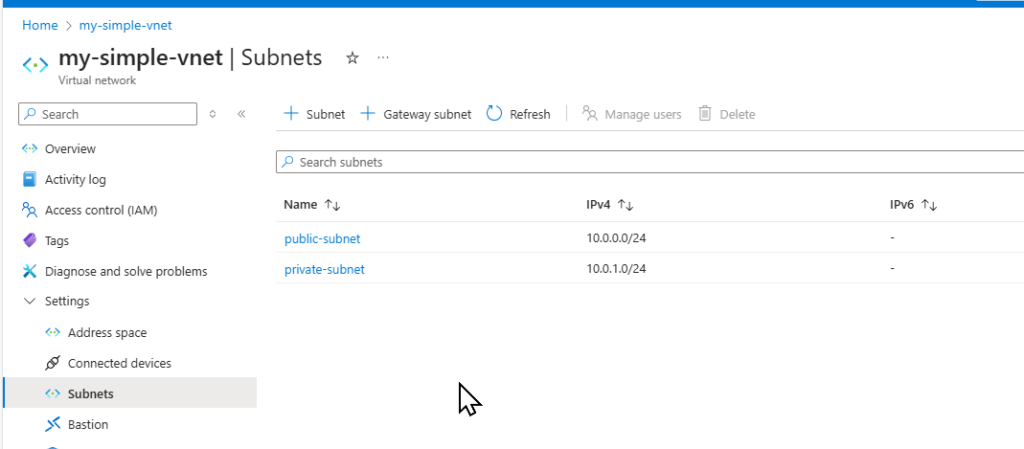The width and height of the screenshot is (1024, 449).
Task: Click my-simple-vnet breadcrumb link
Action: (x=125, y=25)
